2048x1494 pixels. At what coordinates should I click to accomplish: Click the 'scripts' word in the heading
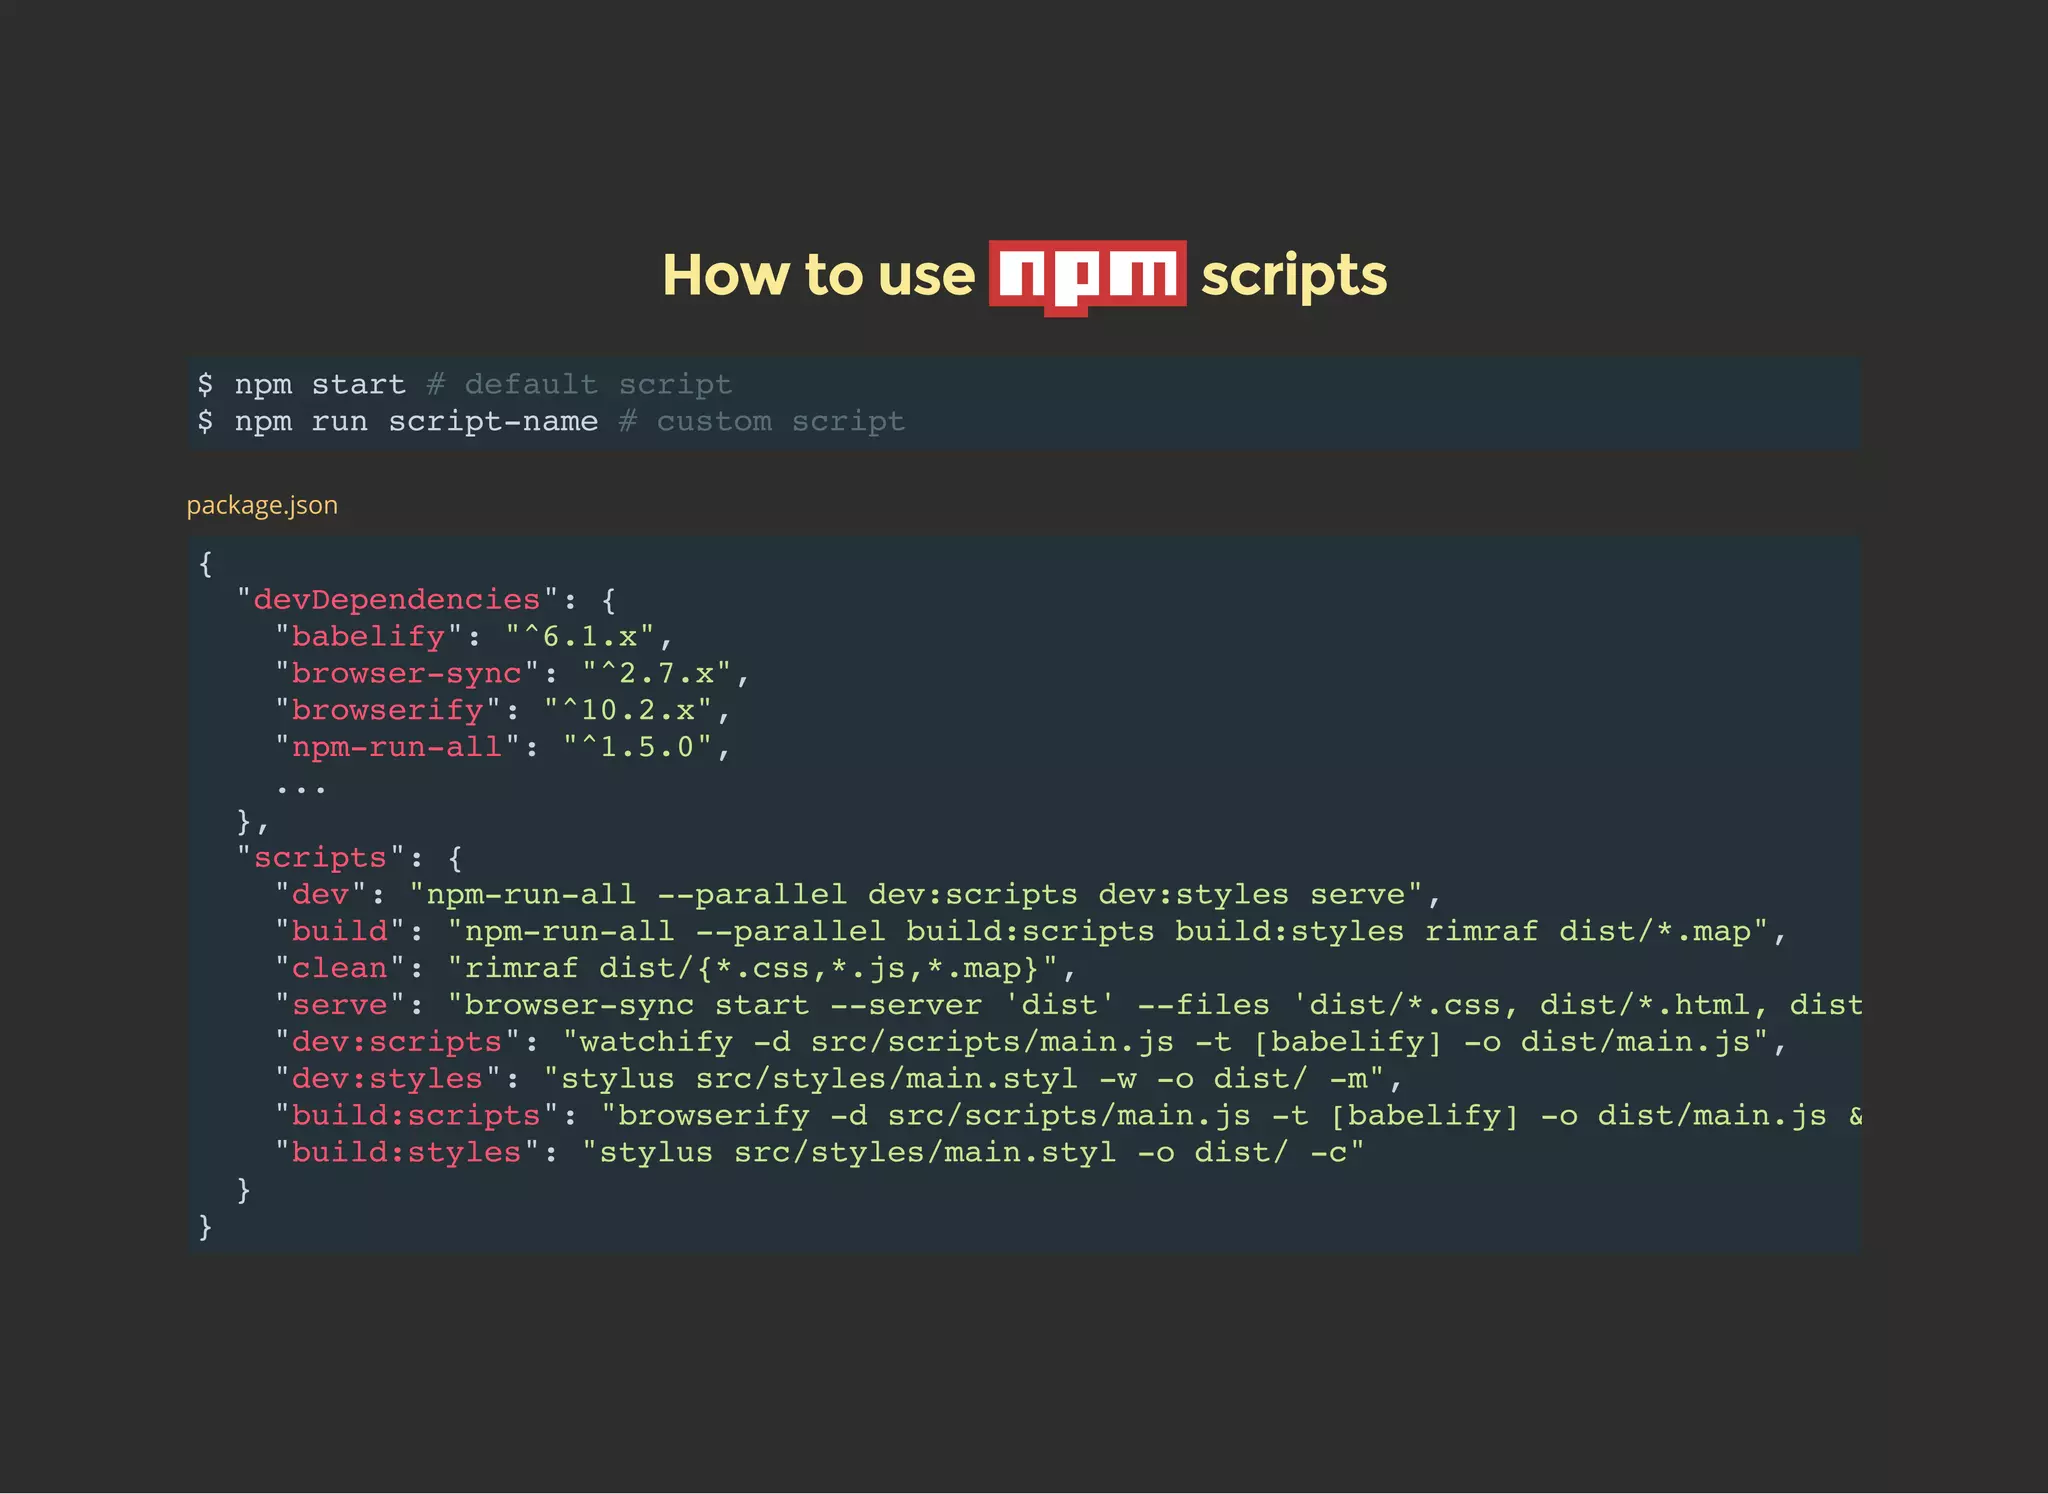pos(1294,277)
